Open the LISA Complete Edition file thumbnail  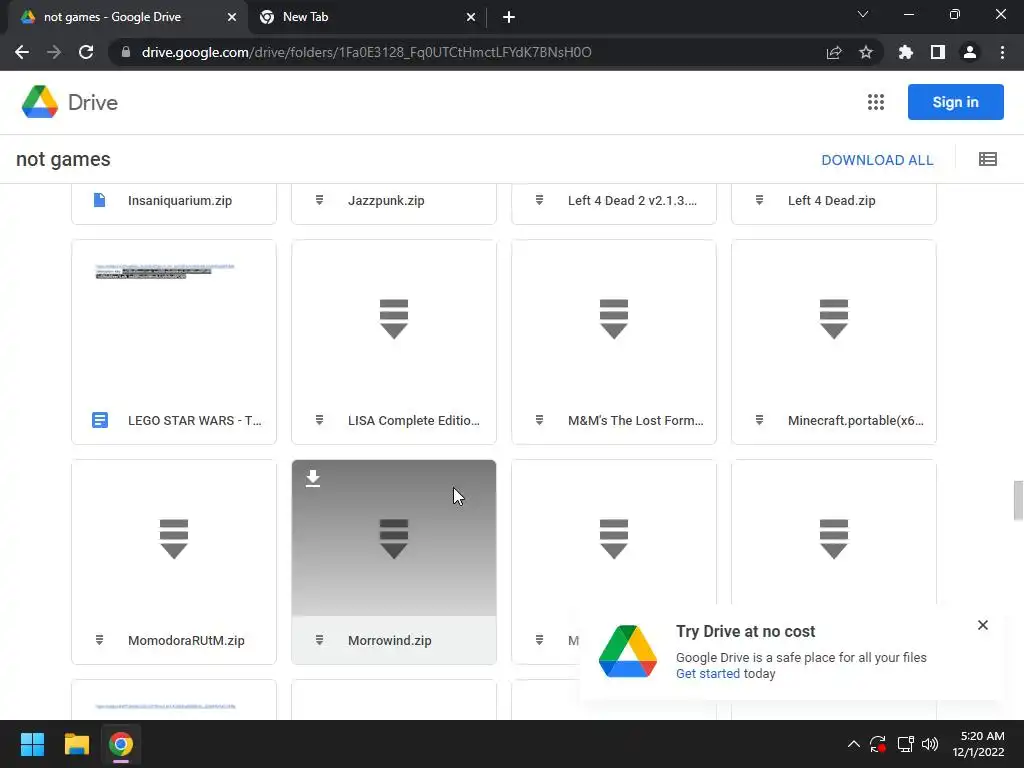click(394, 318)
